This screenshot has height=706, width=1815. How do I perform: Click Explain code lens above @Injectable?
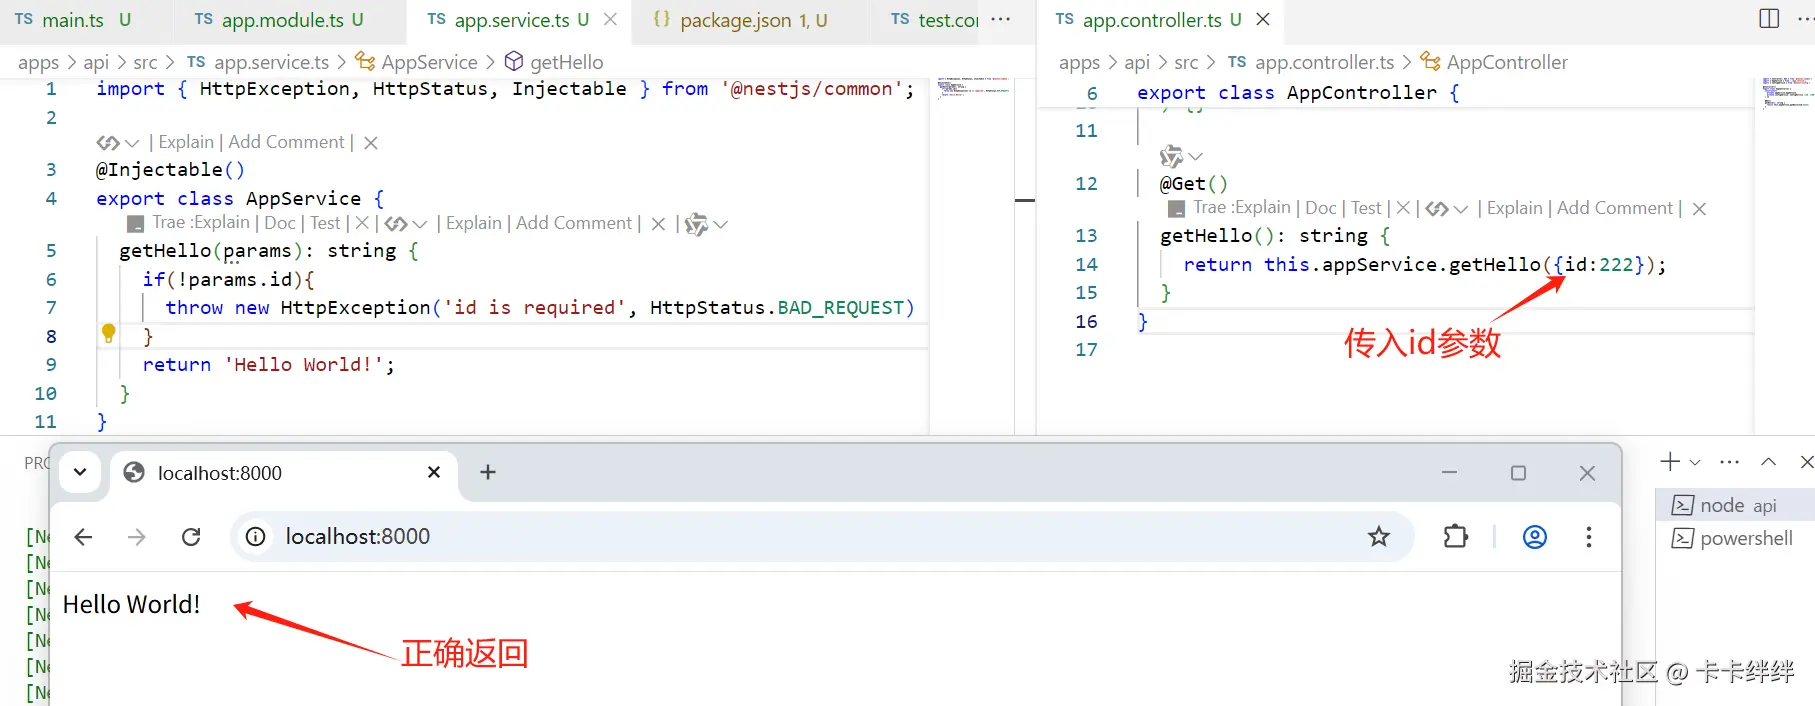186,142
